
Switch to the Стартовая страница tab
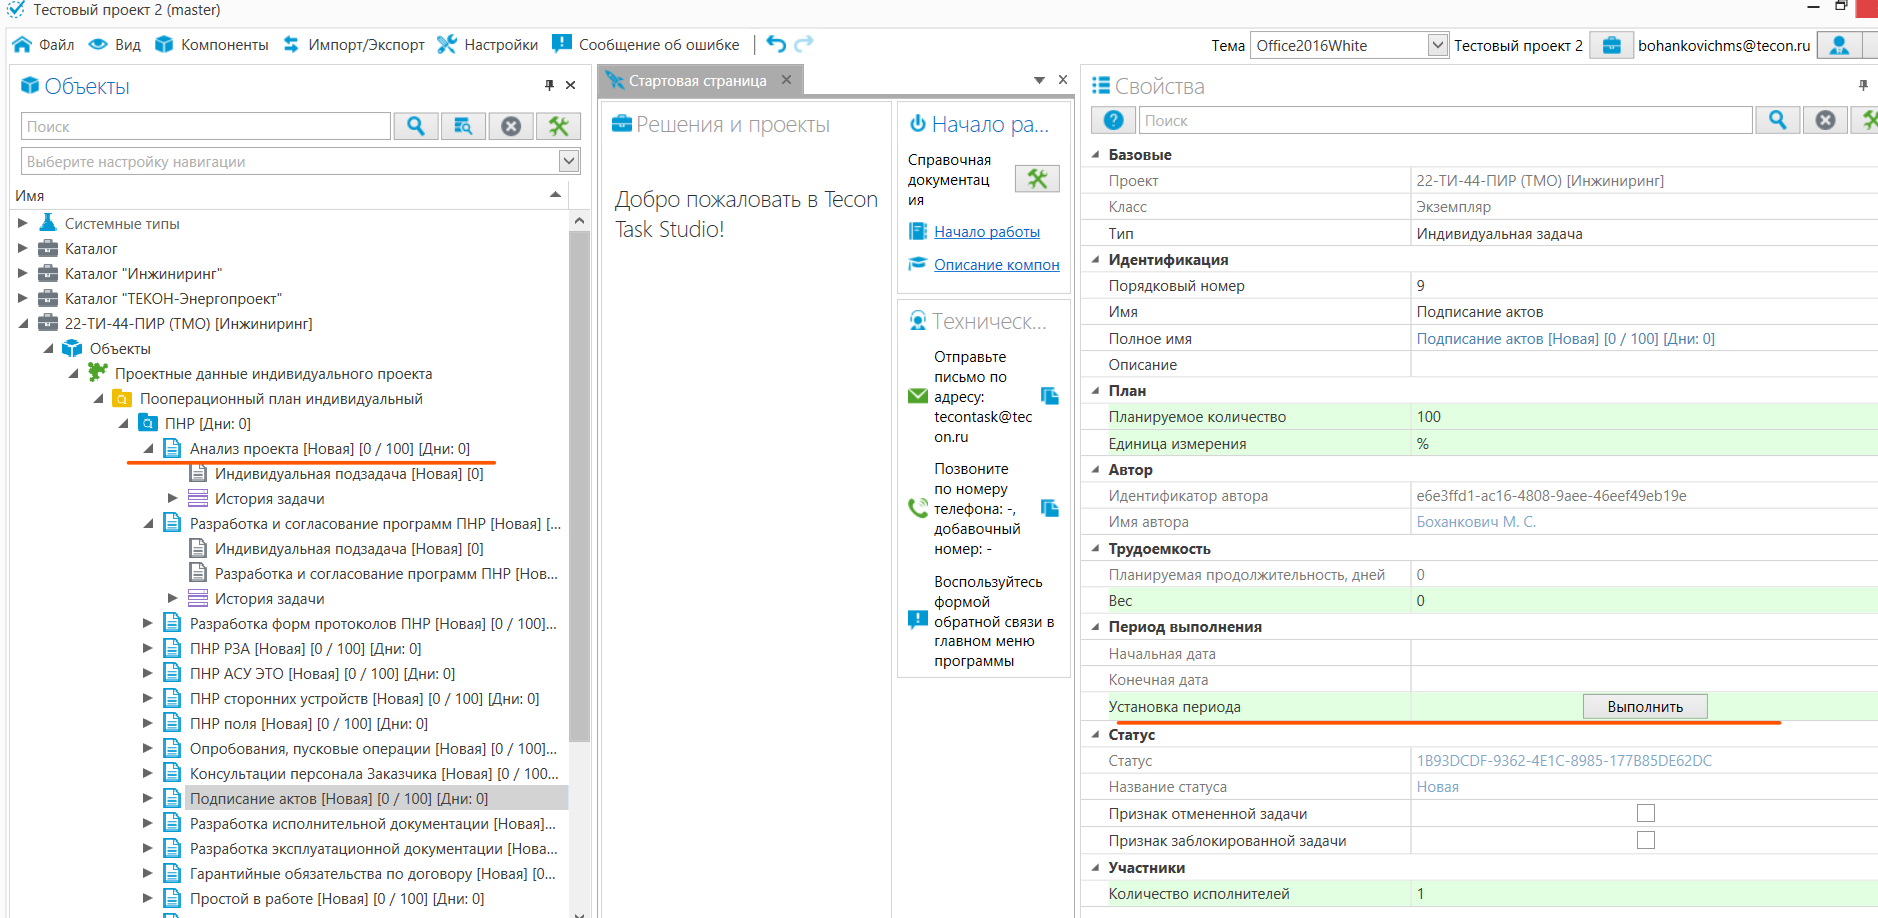point(697,80)
